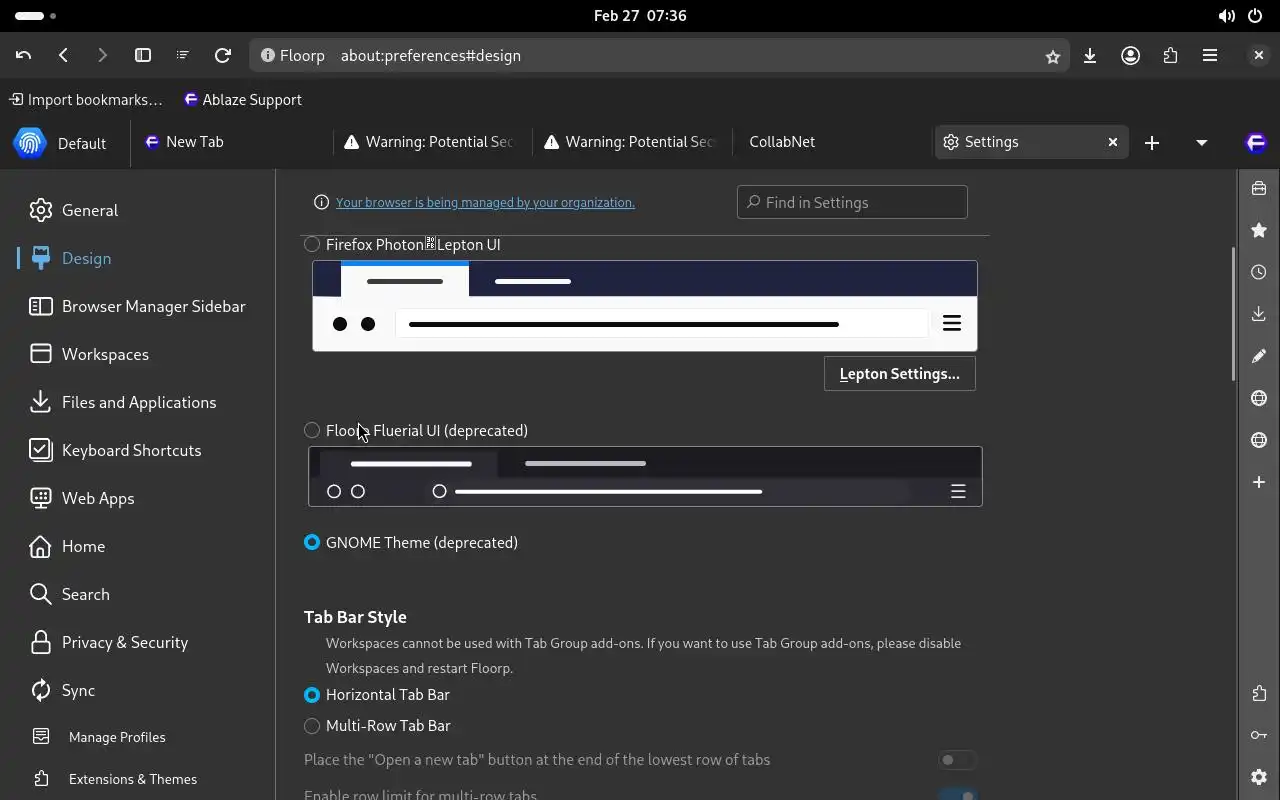Reload the current page
The height and width of the screenshot is (800, 1280).
[223, 56]
